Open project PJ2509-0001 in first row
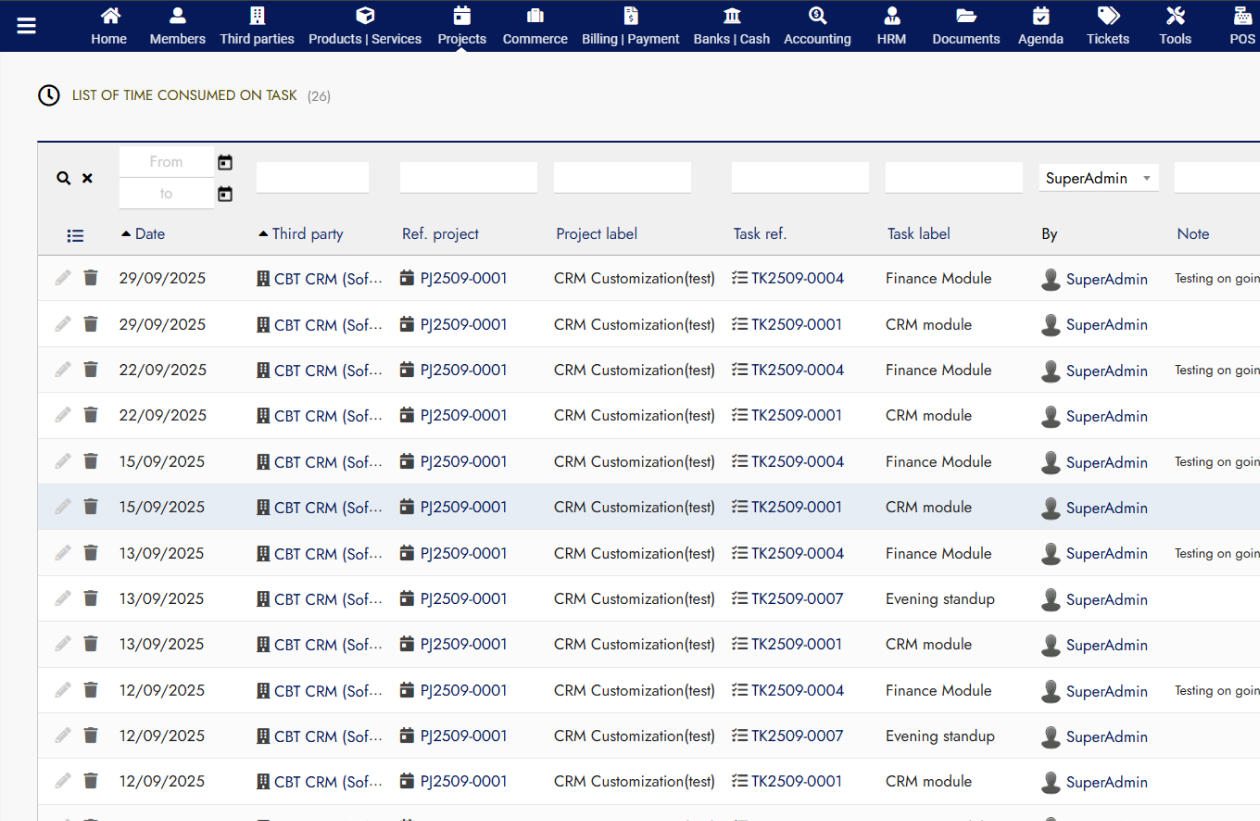 pyautogui.click(x=462, y=279)
